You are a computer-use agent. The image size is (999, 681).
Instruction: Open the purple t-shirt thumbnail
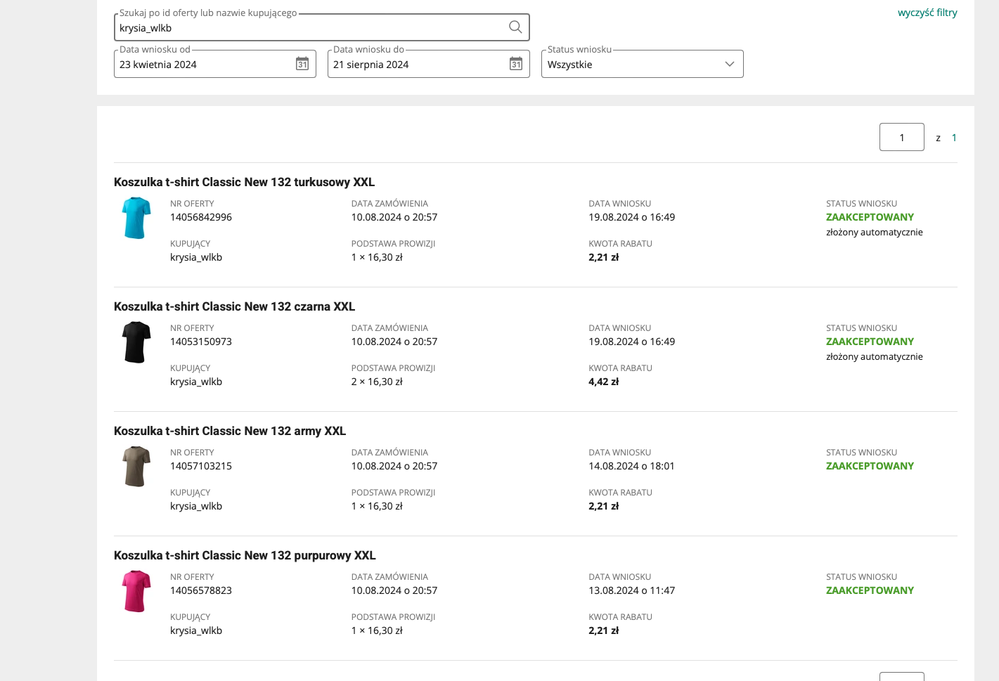tap(136, 591)
